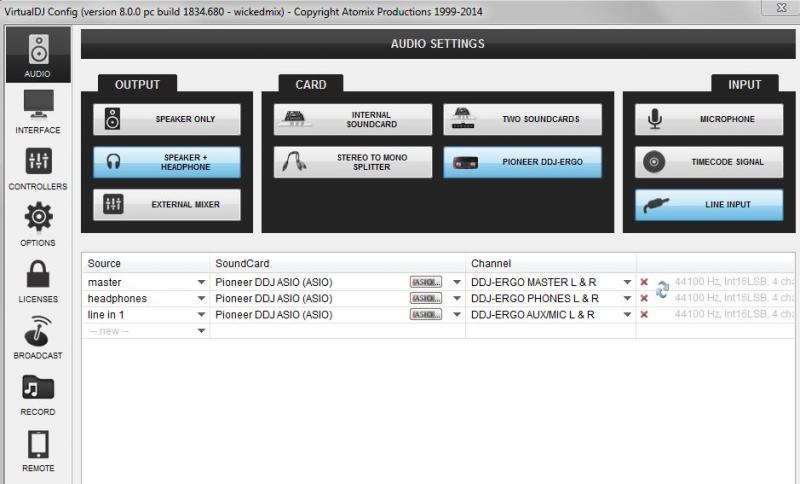800x484 pixels.
Task: Open the Options gear section
Action: (x=38, y=224)
